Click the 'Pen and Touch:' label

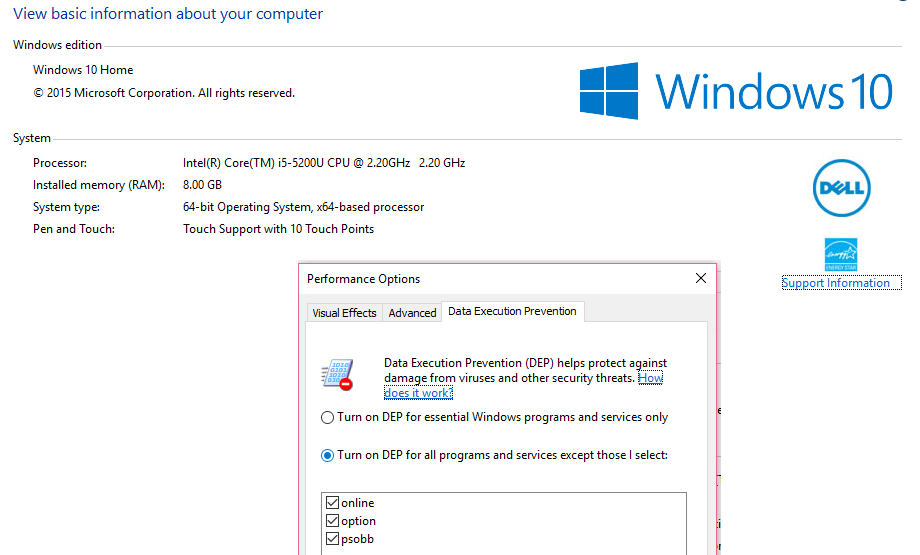click(74, 229)
